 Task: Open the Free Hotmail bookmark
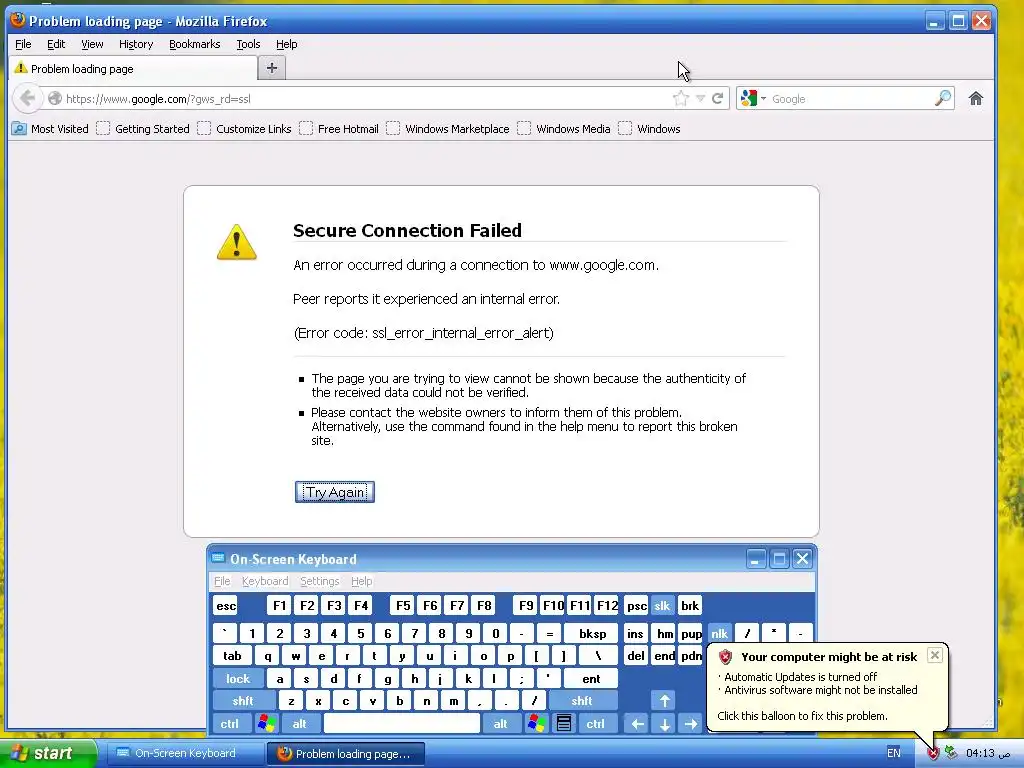[339, 129]
